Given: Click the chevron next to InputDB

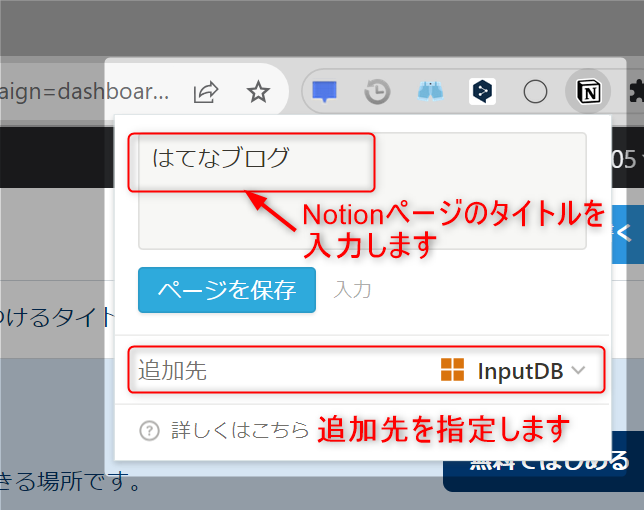Looking at the screenshot, I should (x=578, y=370).
